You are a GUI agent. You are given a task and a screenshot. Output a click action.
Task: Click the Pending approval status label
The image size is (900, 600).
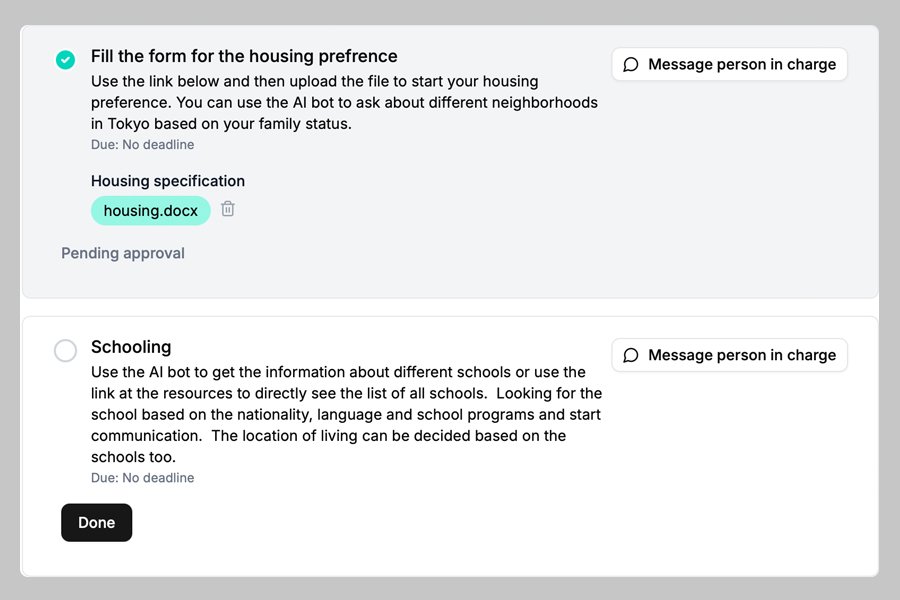(123, 253)
